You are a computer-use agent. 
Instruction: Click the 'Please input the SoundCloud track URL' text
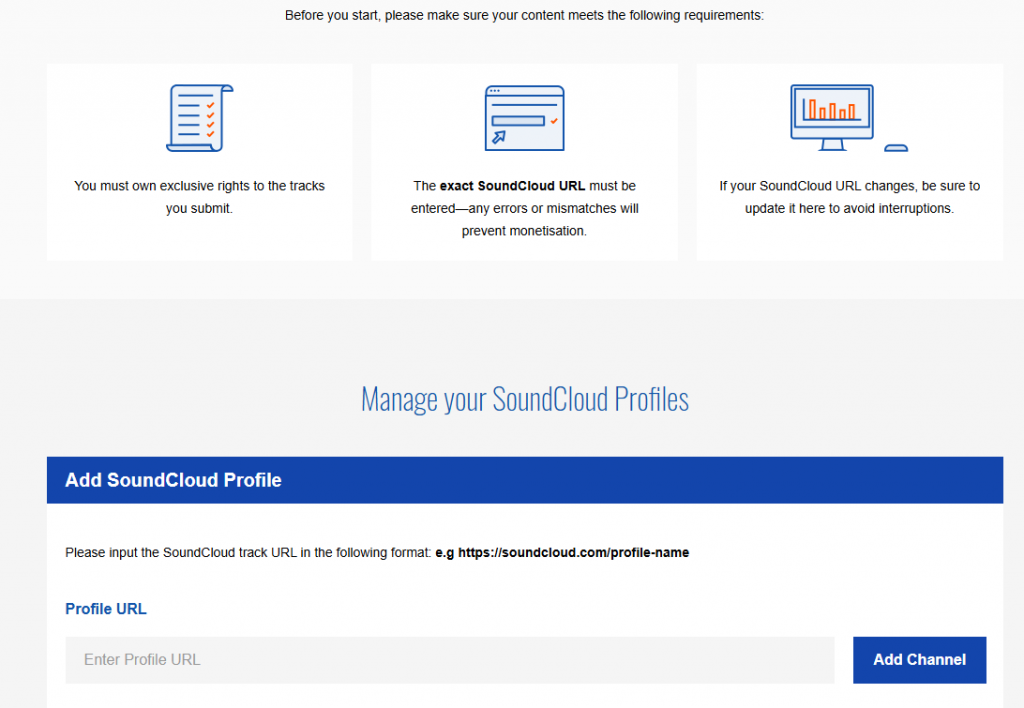248,553
